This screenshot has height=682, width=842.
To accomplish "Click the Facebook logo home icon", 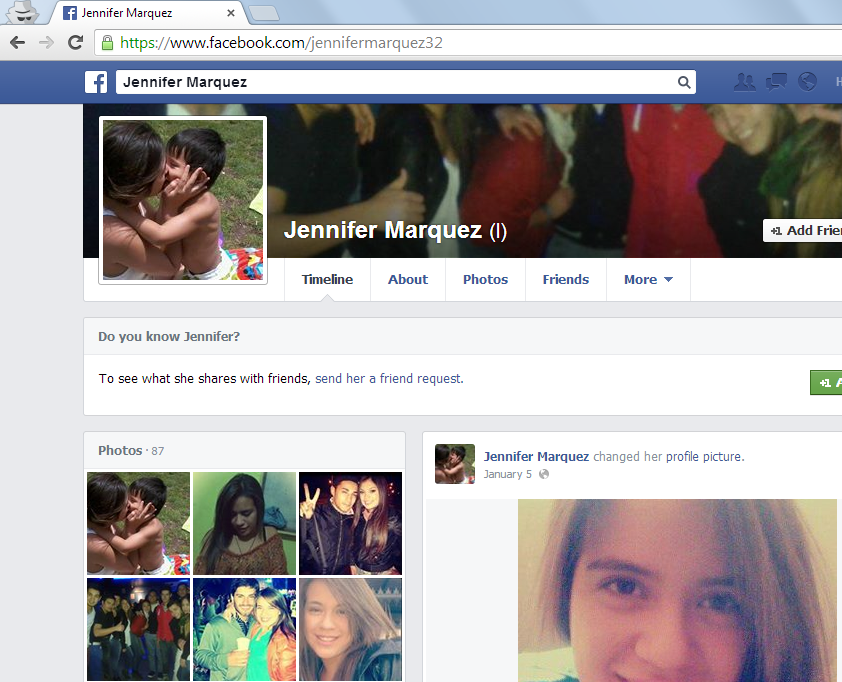I will coord(96,82).
